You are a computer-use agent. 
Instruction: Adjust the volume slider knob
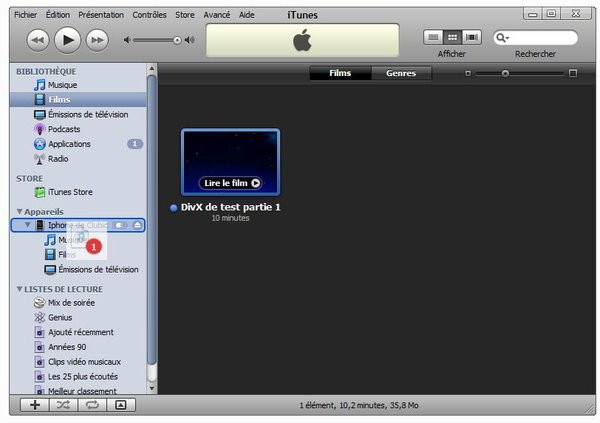click(177, 40)
